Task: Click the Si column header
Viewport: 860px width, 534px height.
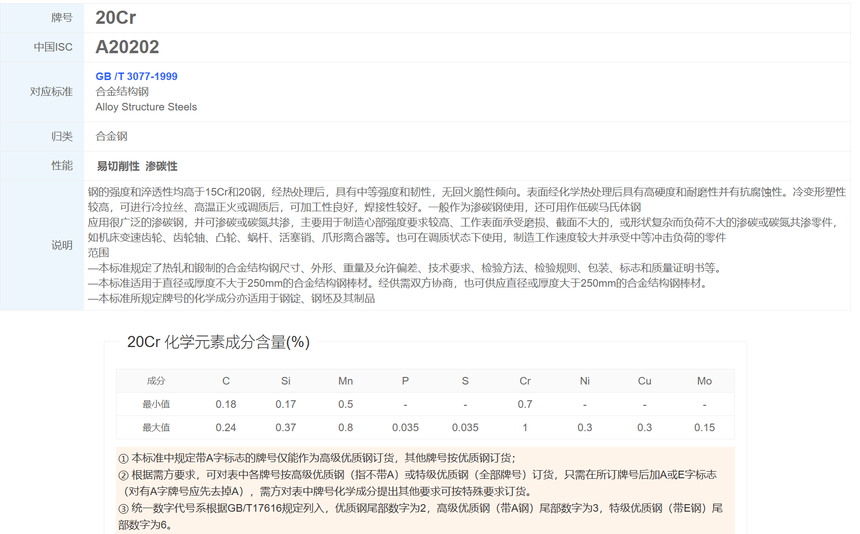Action: click(x=285, y=381)
